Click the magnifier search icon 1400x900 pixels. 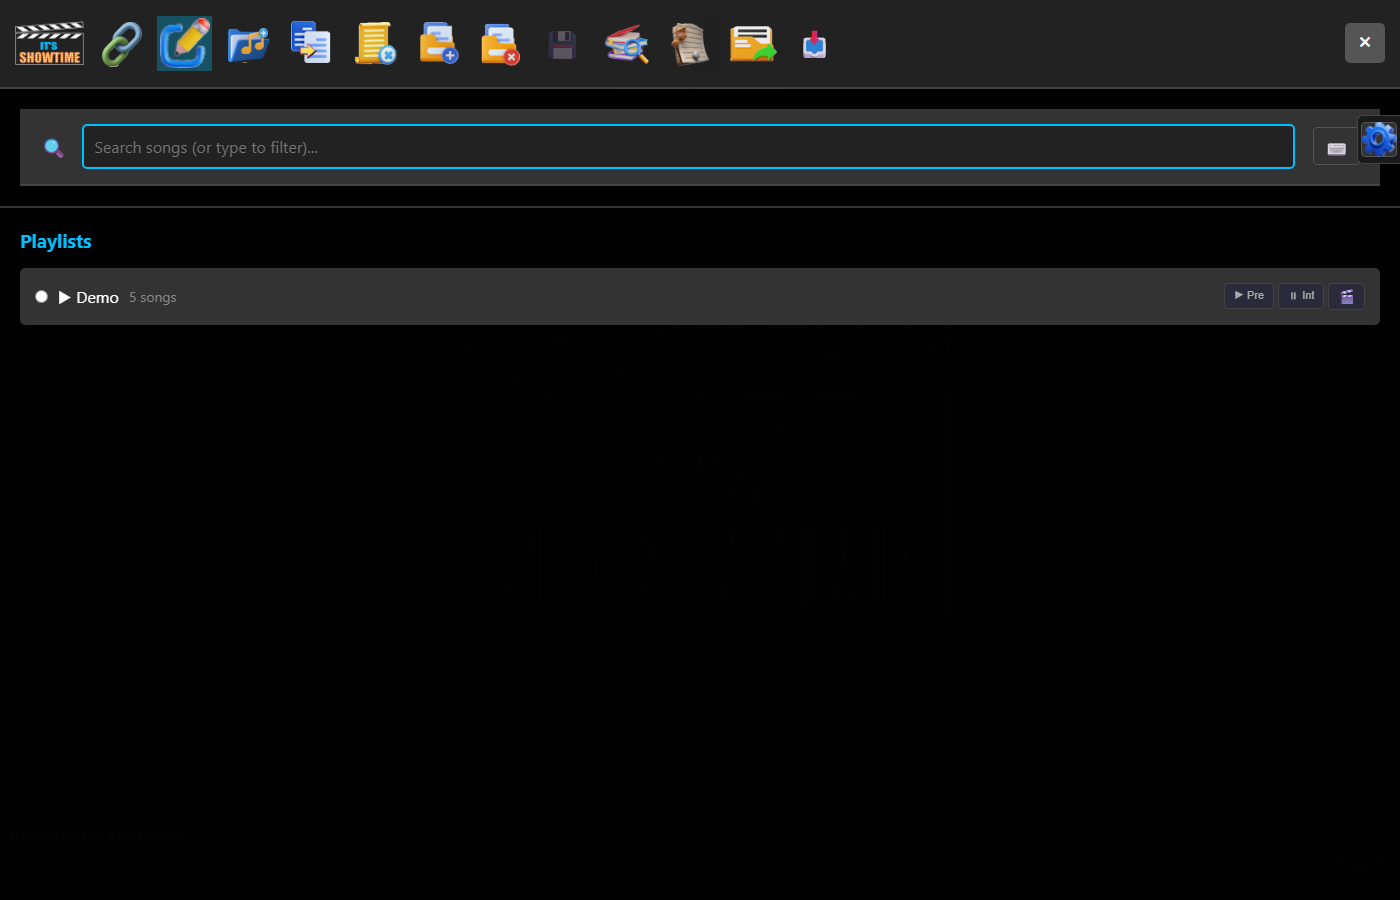click(54, 148)
